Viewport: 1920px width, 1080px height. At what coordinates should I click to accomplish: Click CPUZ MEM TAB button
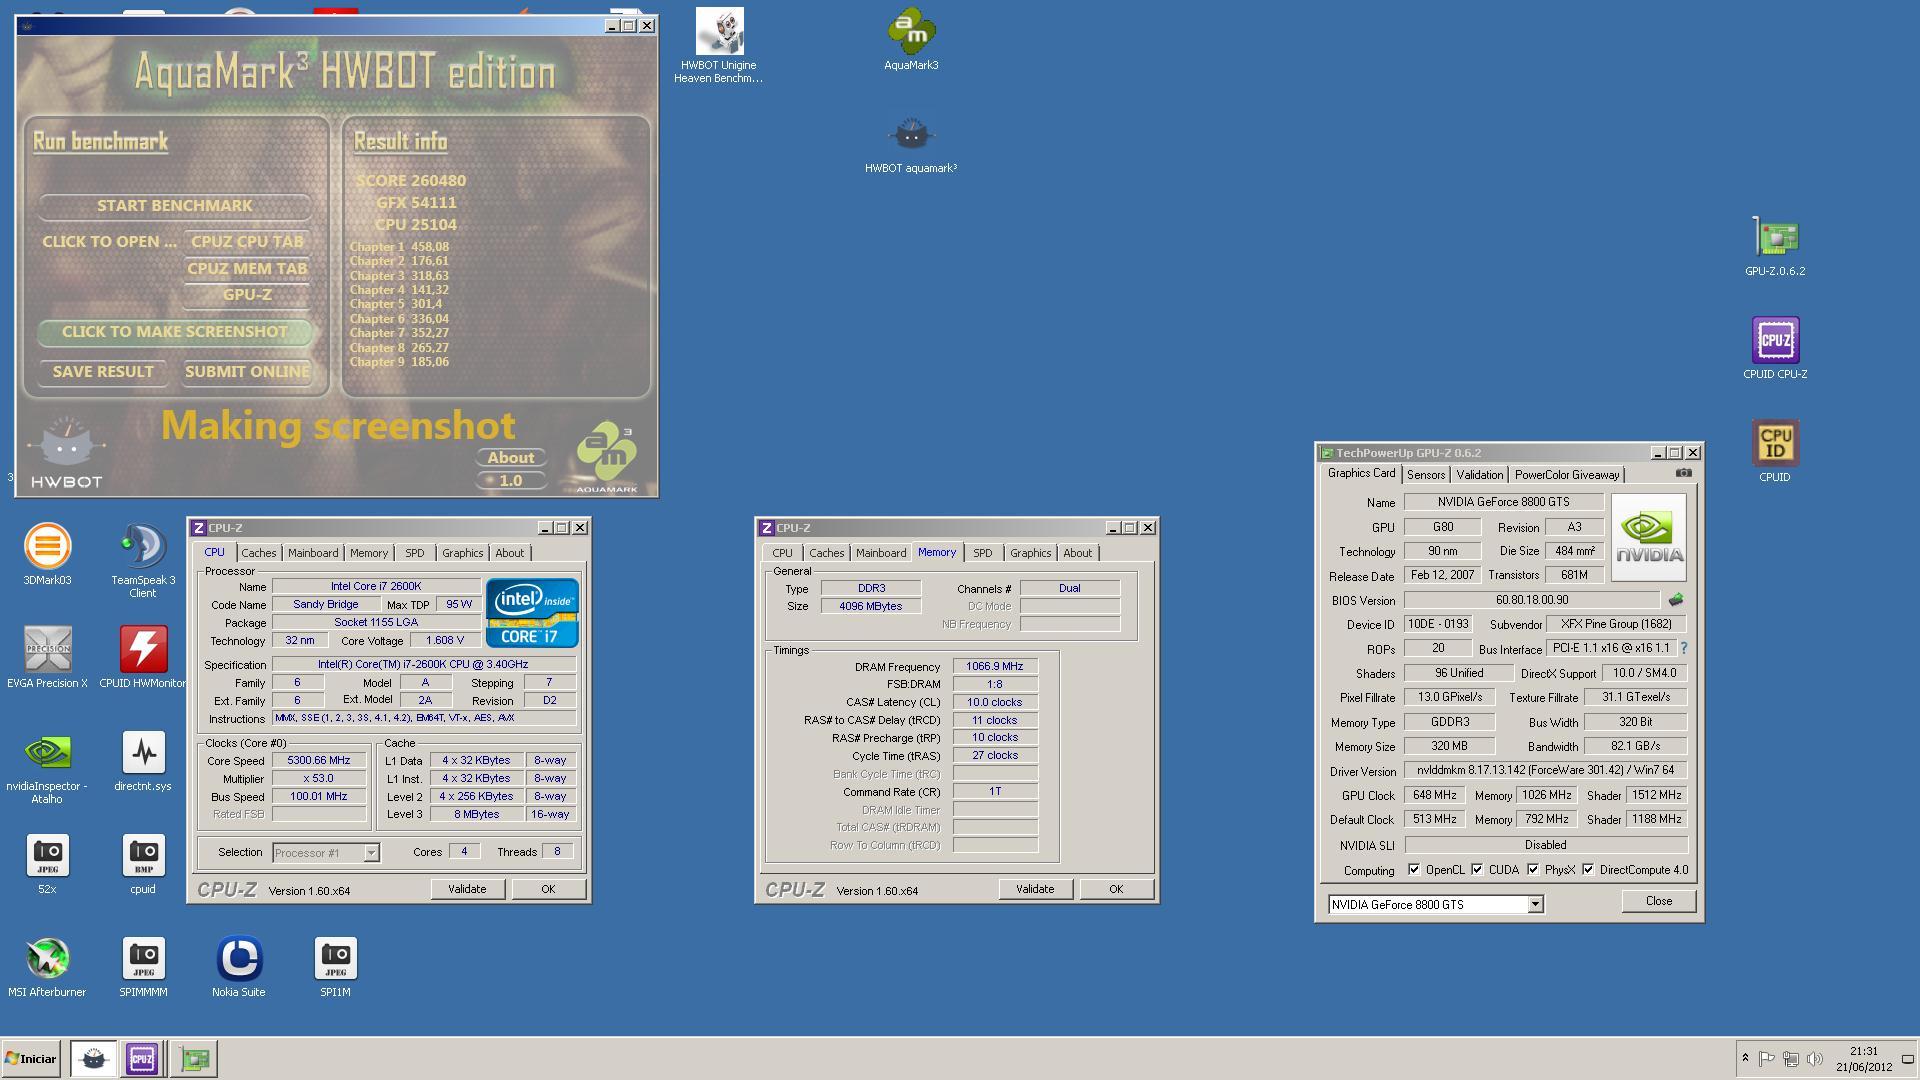pyautogui.click(x=247, y=269)
